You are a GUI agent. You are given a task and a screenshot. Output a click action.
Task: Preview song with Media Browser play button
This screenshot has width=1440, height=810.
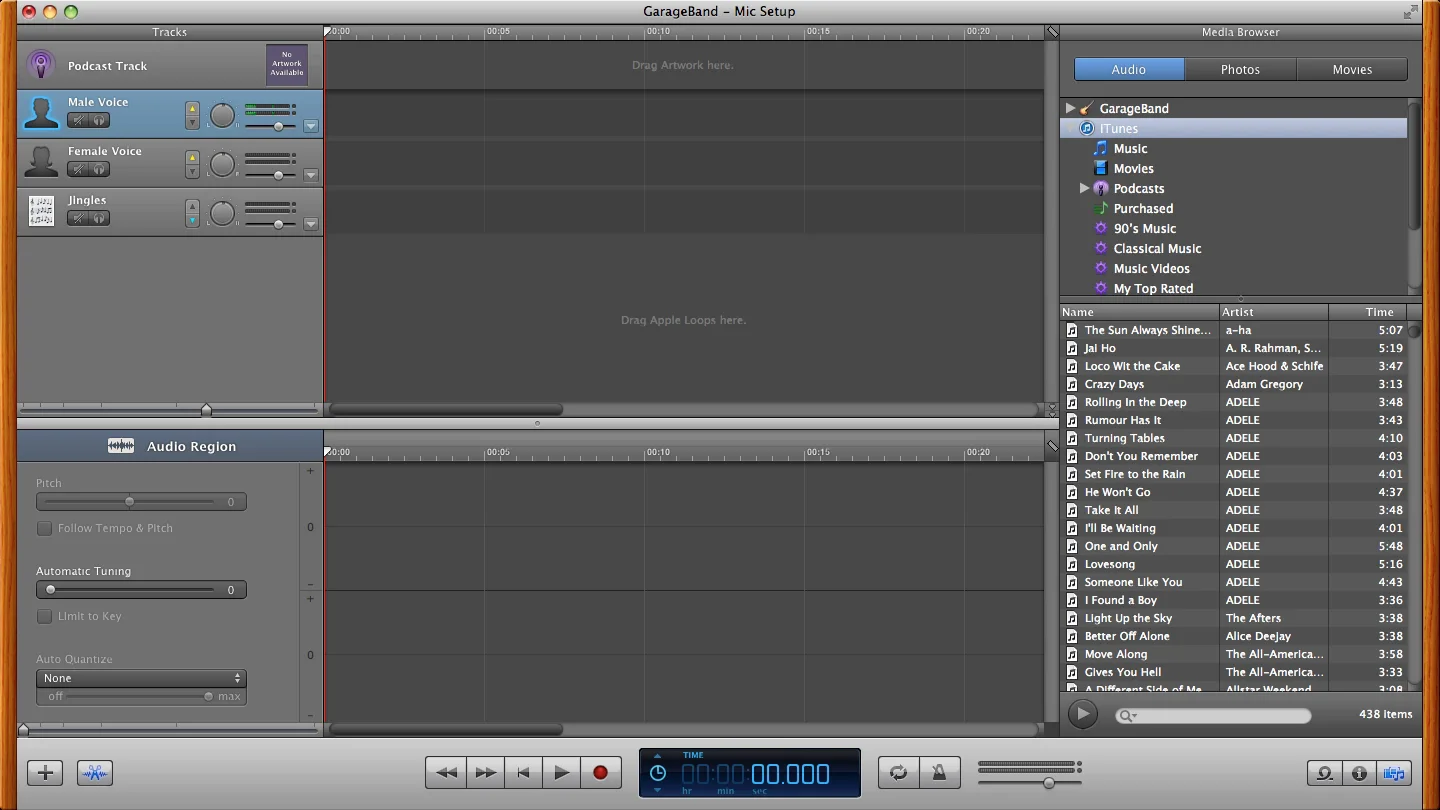(1082, 714)
